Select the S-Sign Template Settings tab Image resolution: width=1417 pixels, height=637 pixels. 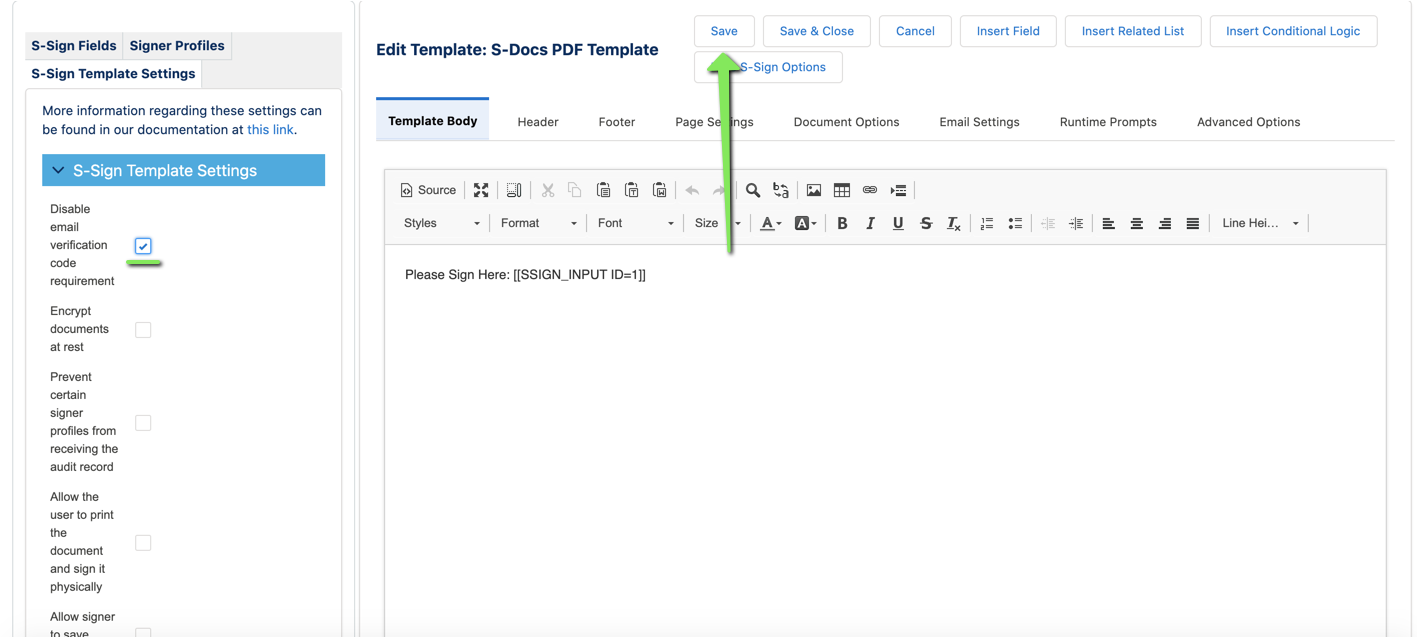113,74
